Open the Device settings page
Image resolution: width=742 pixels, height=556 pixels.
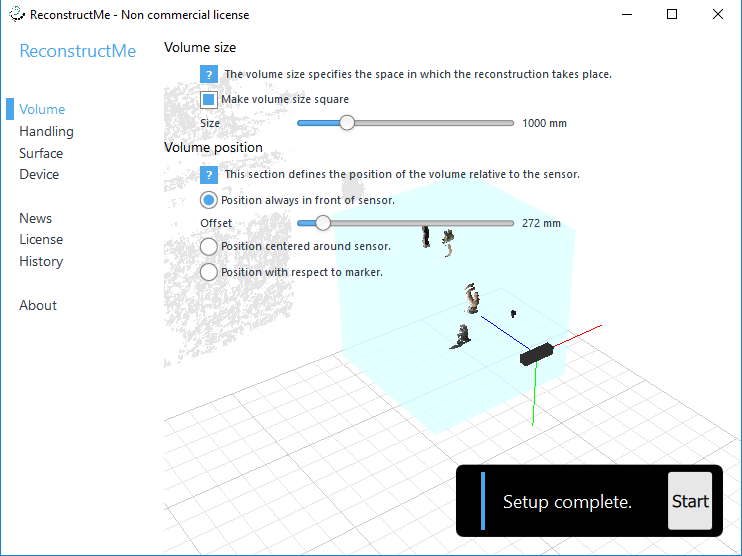[39, 175]
